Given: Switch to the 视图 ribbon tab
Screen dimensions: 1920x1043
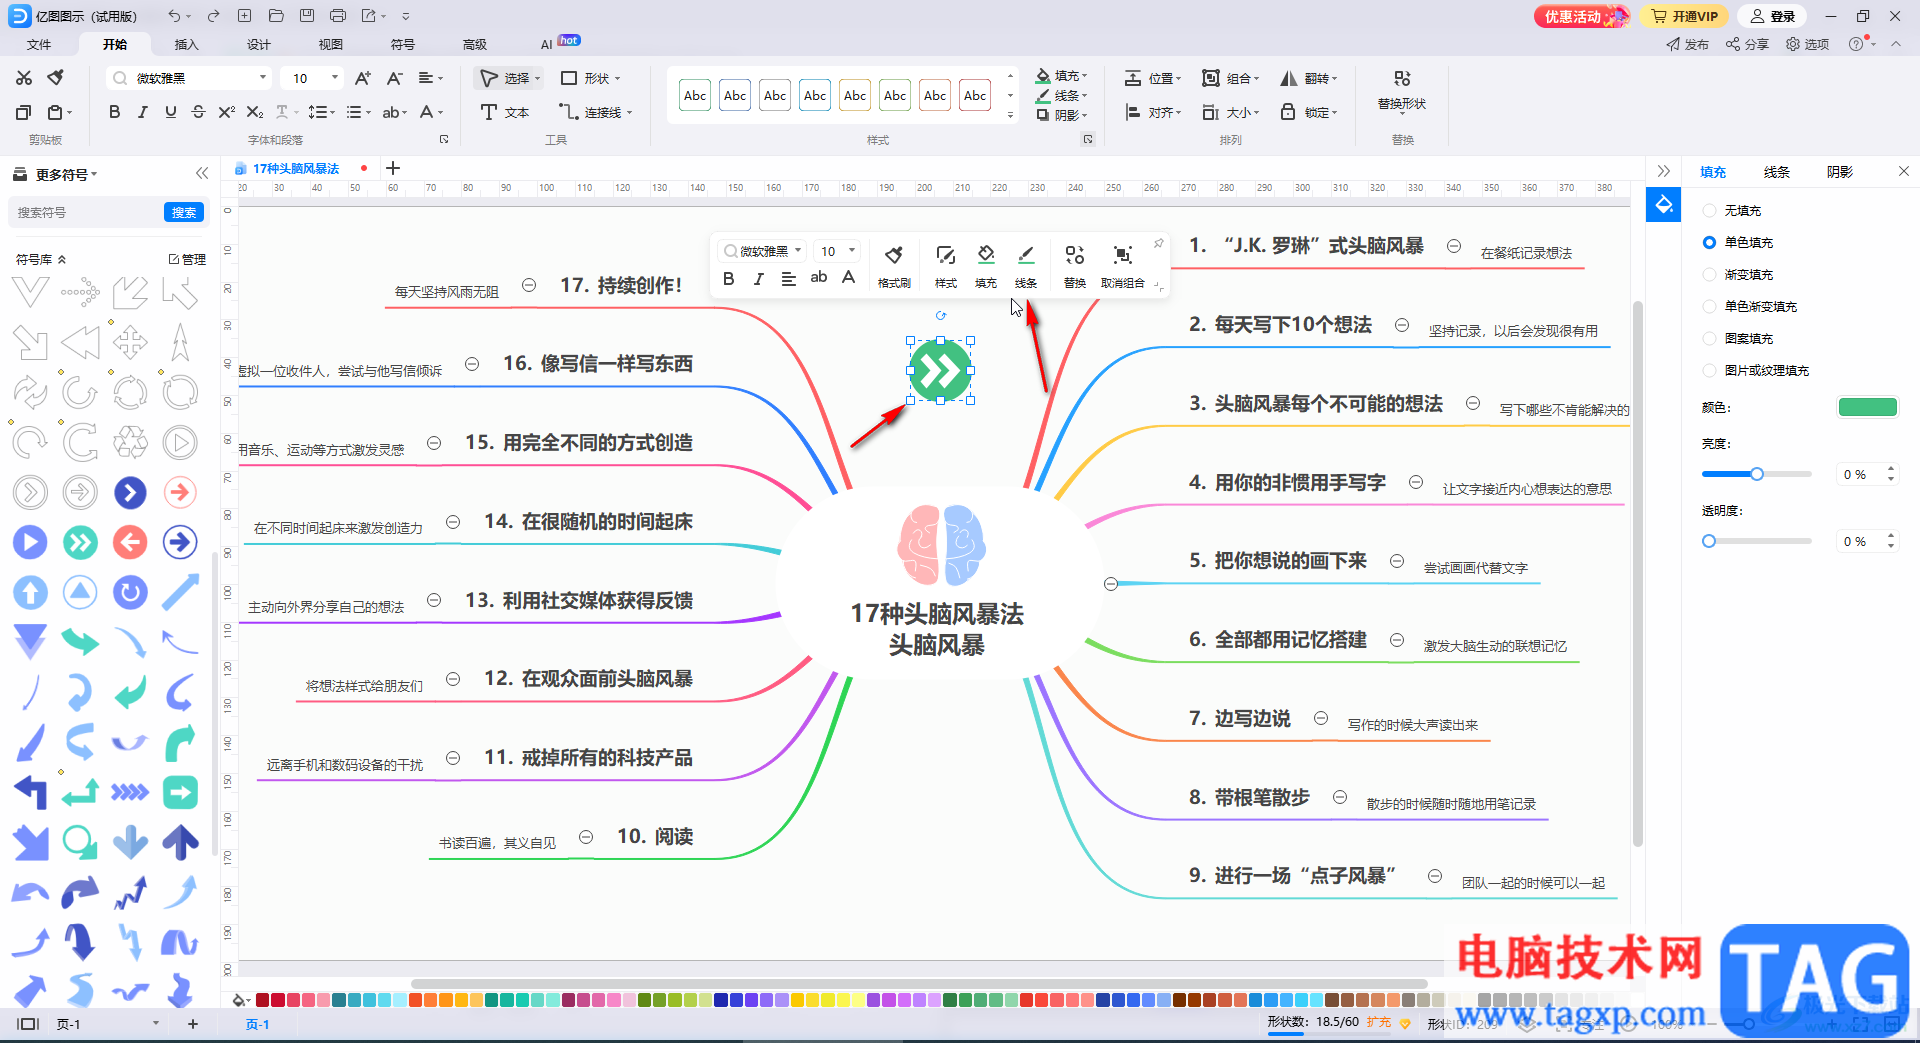Looking at the screenshot, I should point(331,44).
